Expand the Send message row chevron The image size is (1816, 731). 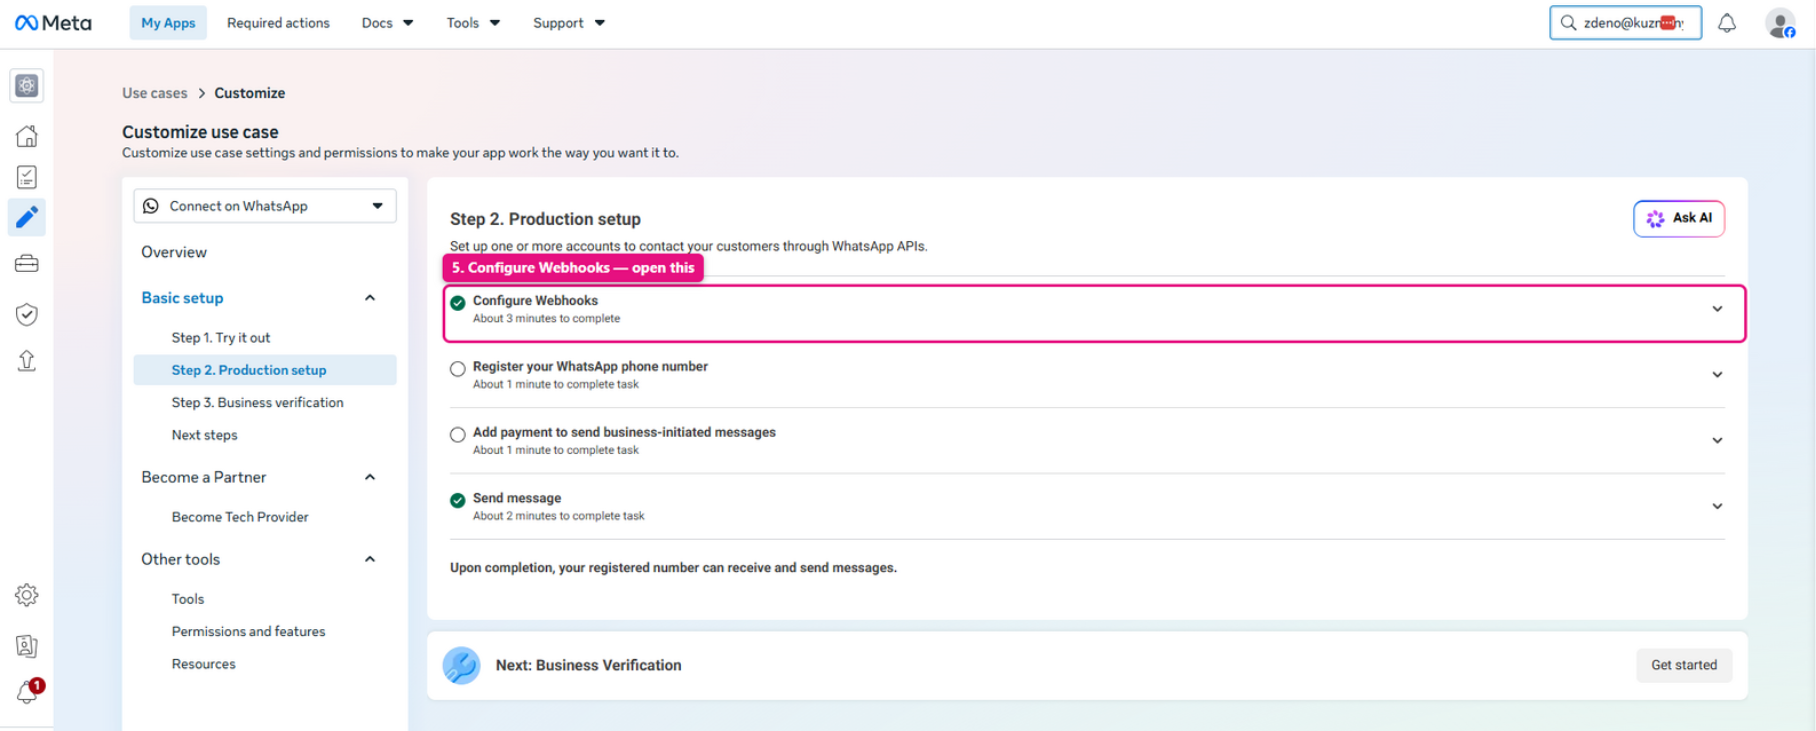click(x=1717, y=506)
